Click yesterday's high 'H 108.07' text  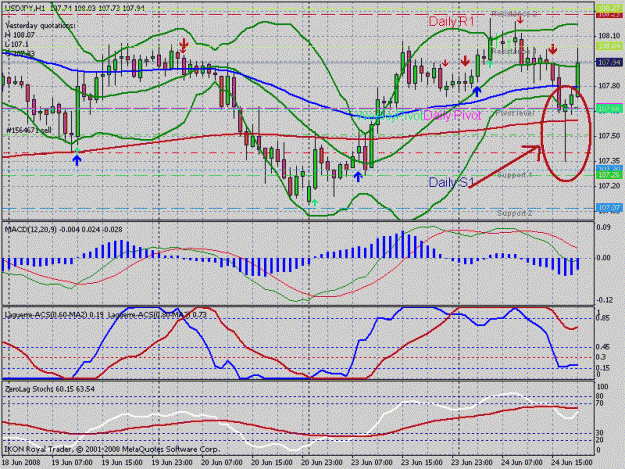(20, 35)
